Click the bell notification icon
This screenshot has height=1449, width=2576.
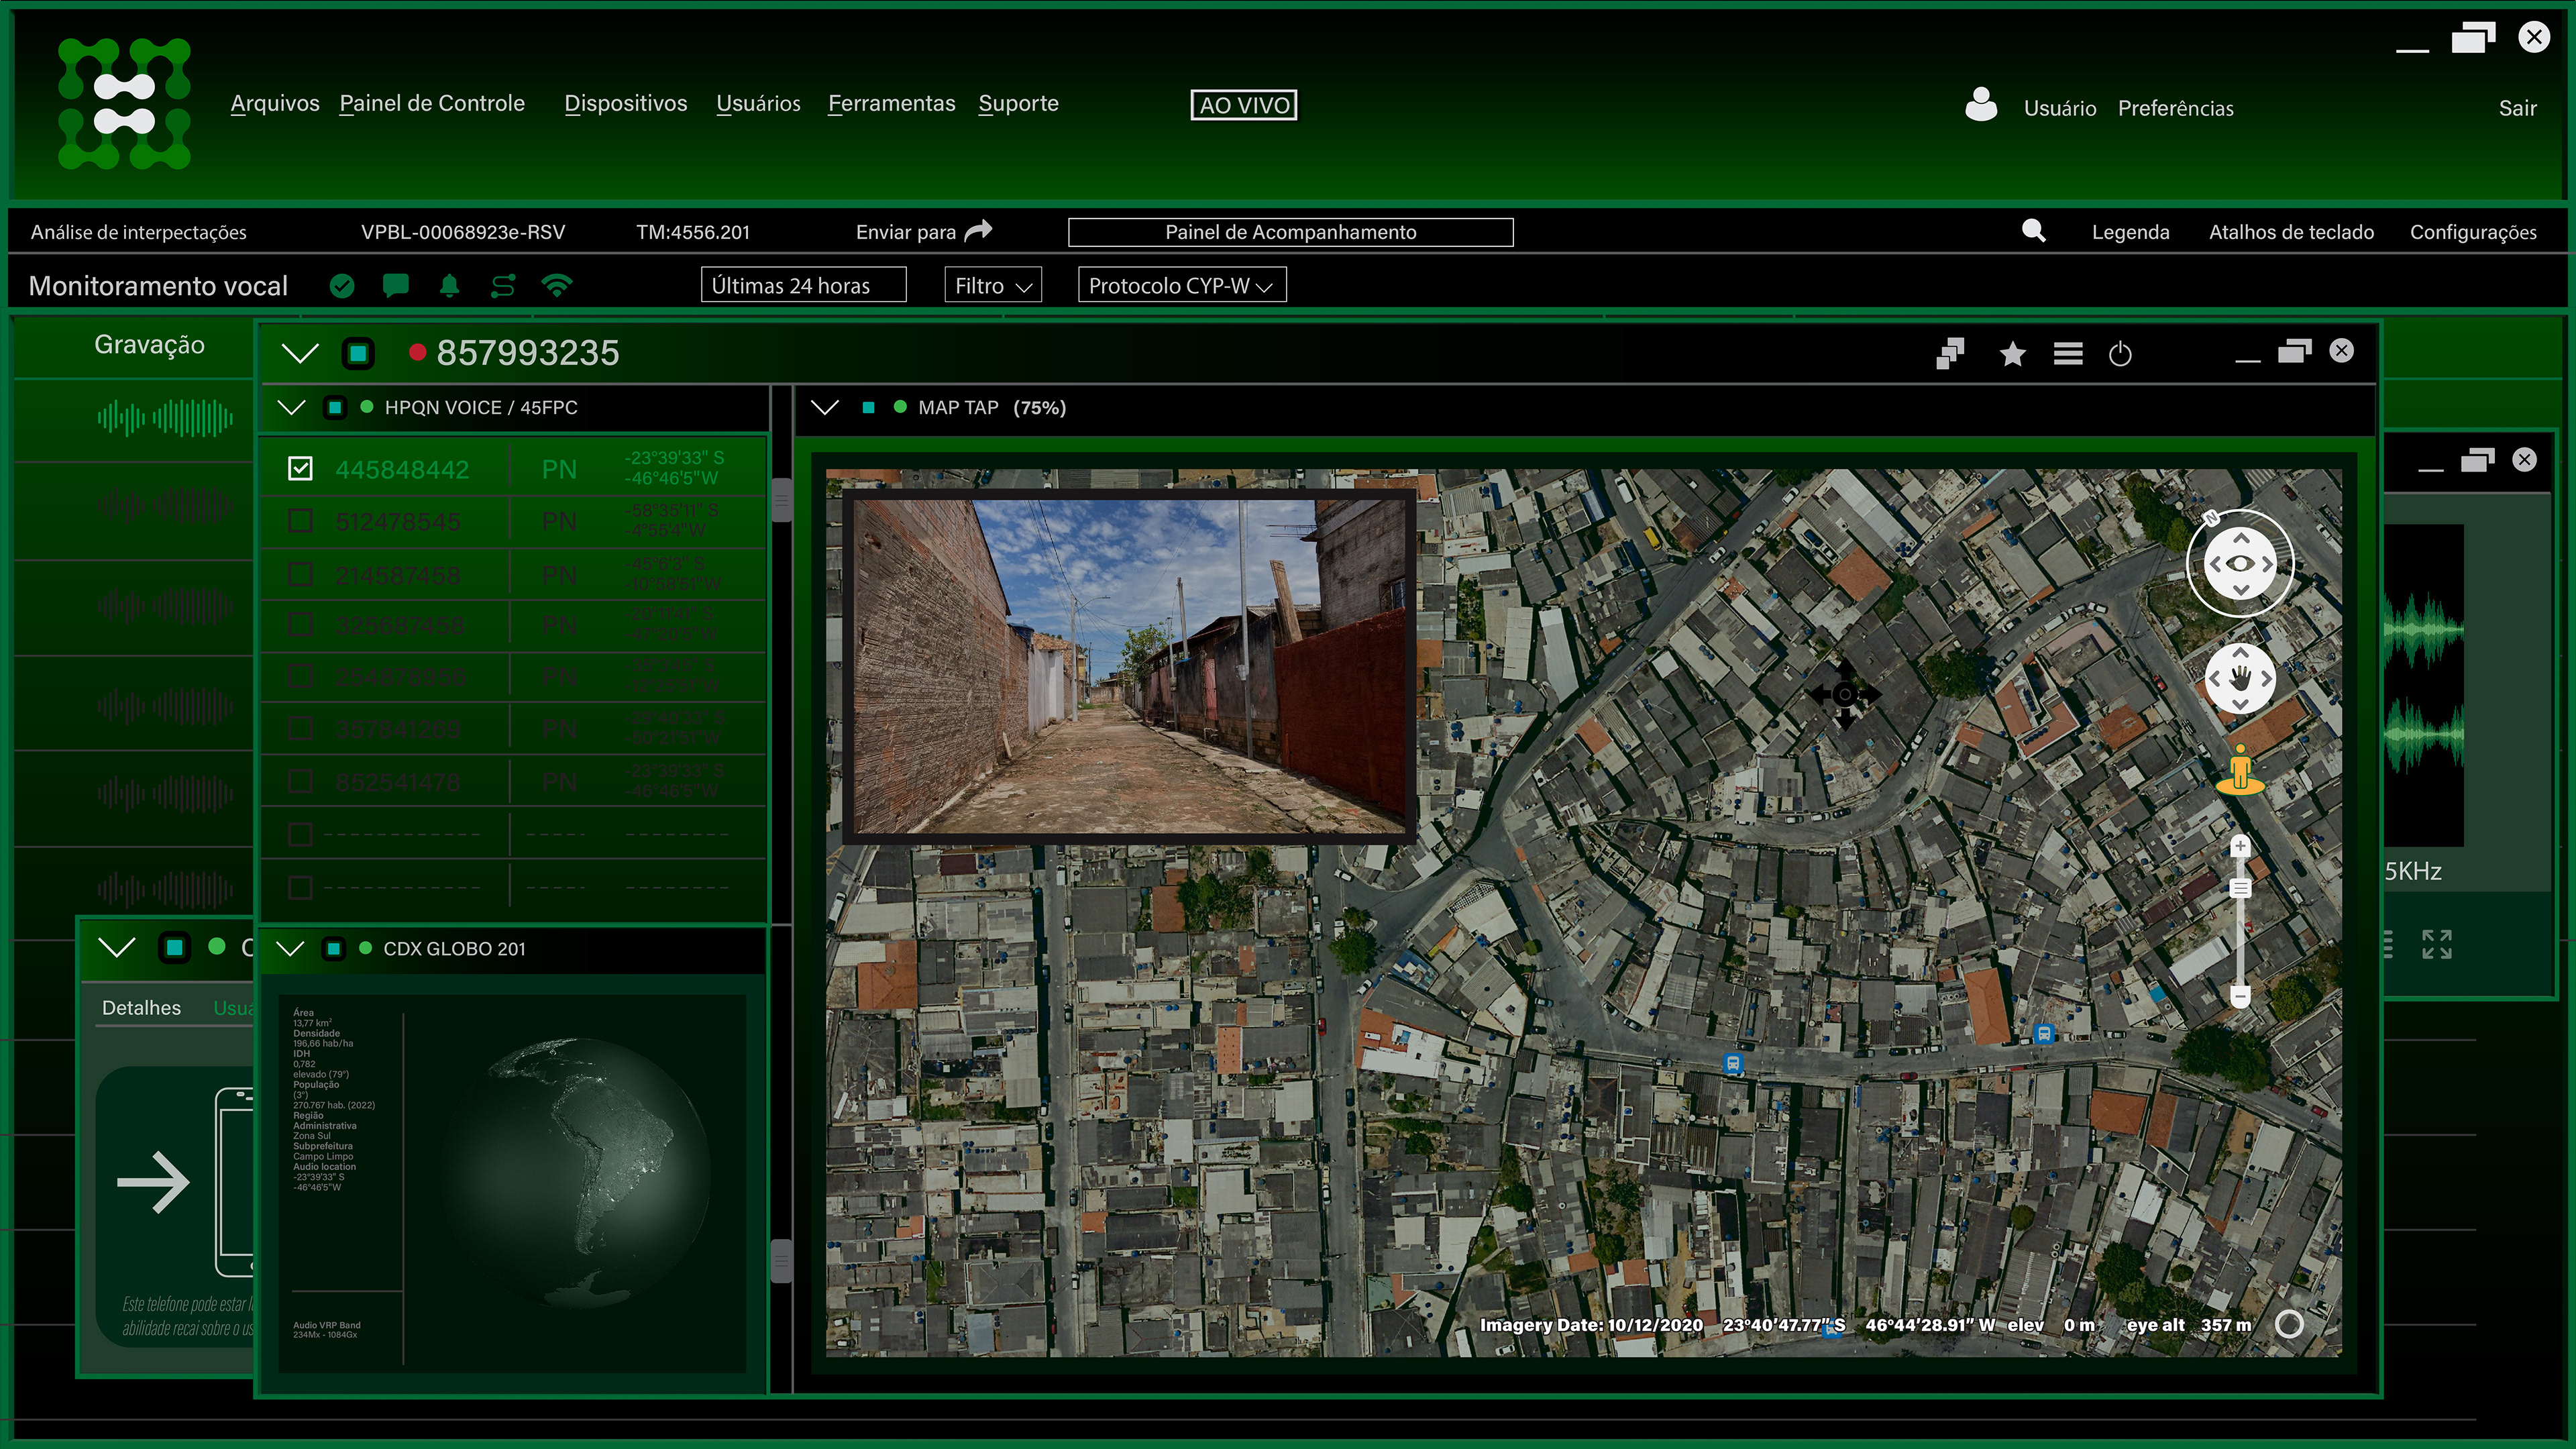pyautogui.click(x=449, y=286)
